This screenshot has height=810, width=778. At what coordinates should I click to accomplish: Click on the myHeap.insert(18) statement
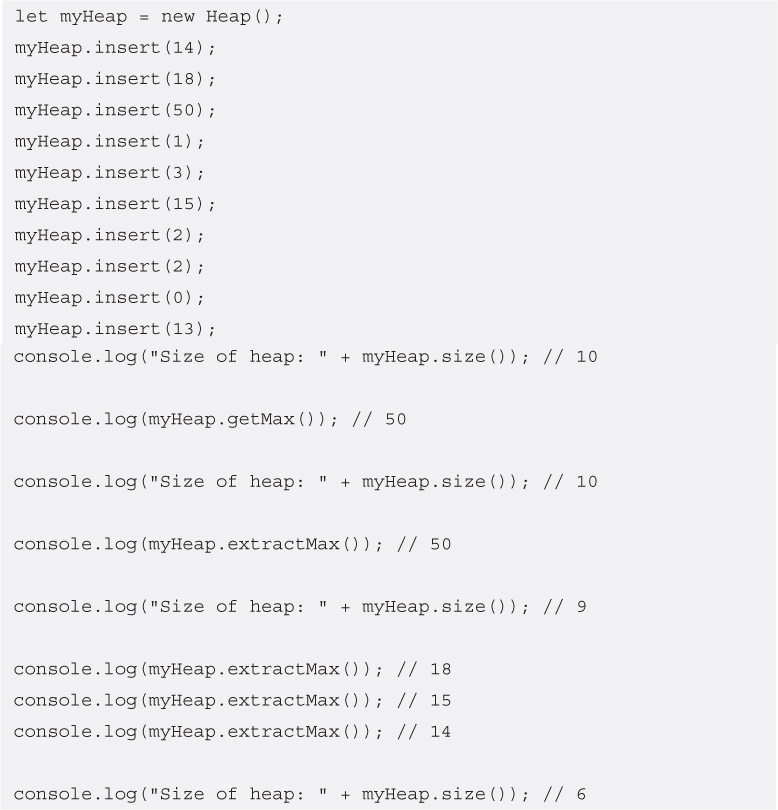pos(115,78)
